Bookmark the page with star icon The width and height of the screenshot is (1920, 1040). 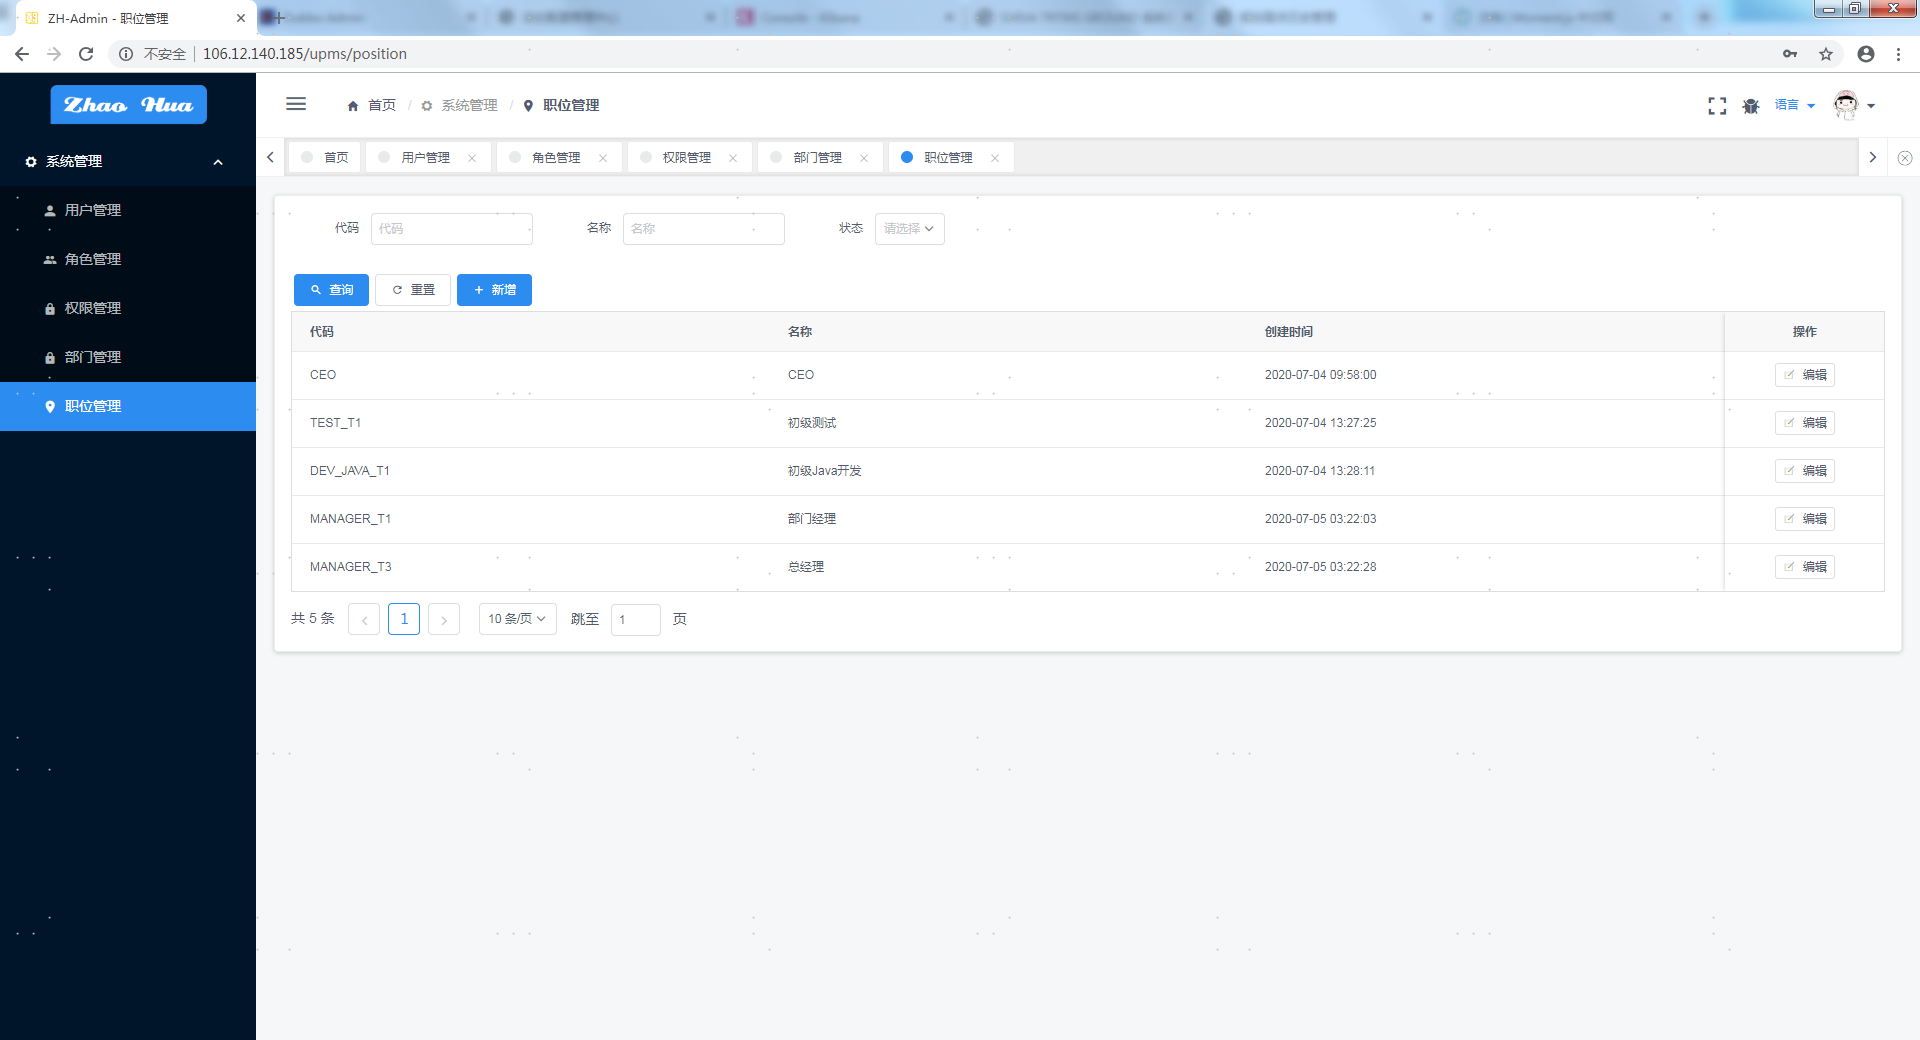pyautogui.click(x=1826, y=54)
